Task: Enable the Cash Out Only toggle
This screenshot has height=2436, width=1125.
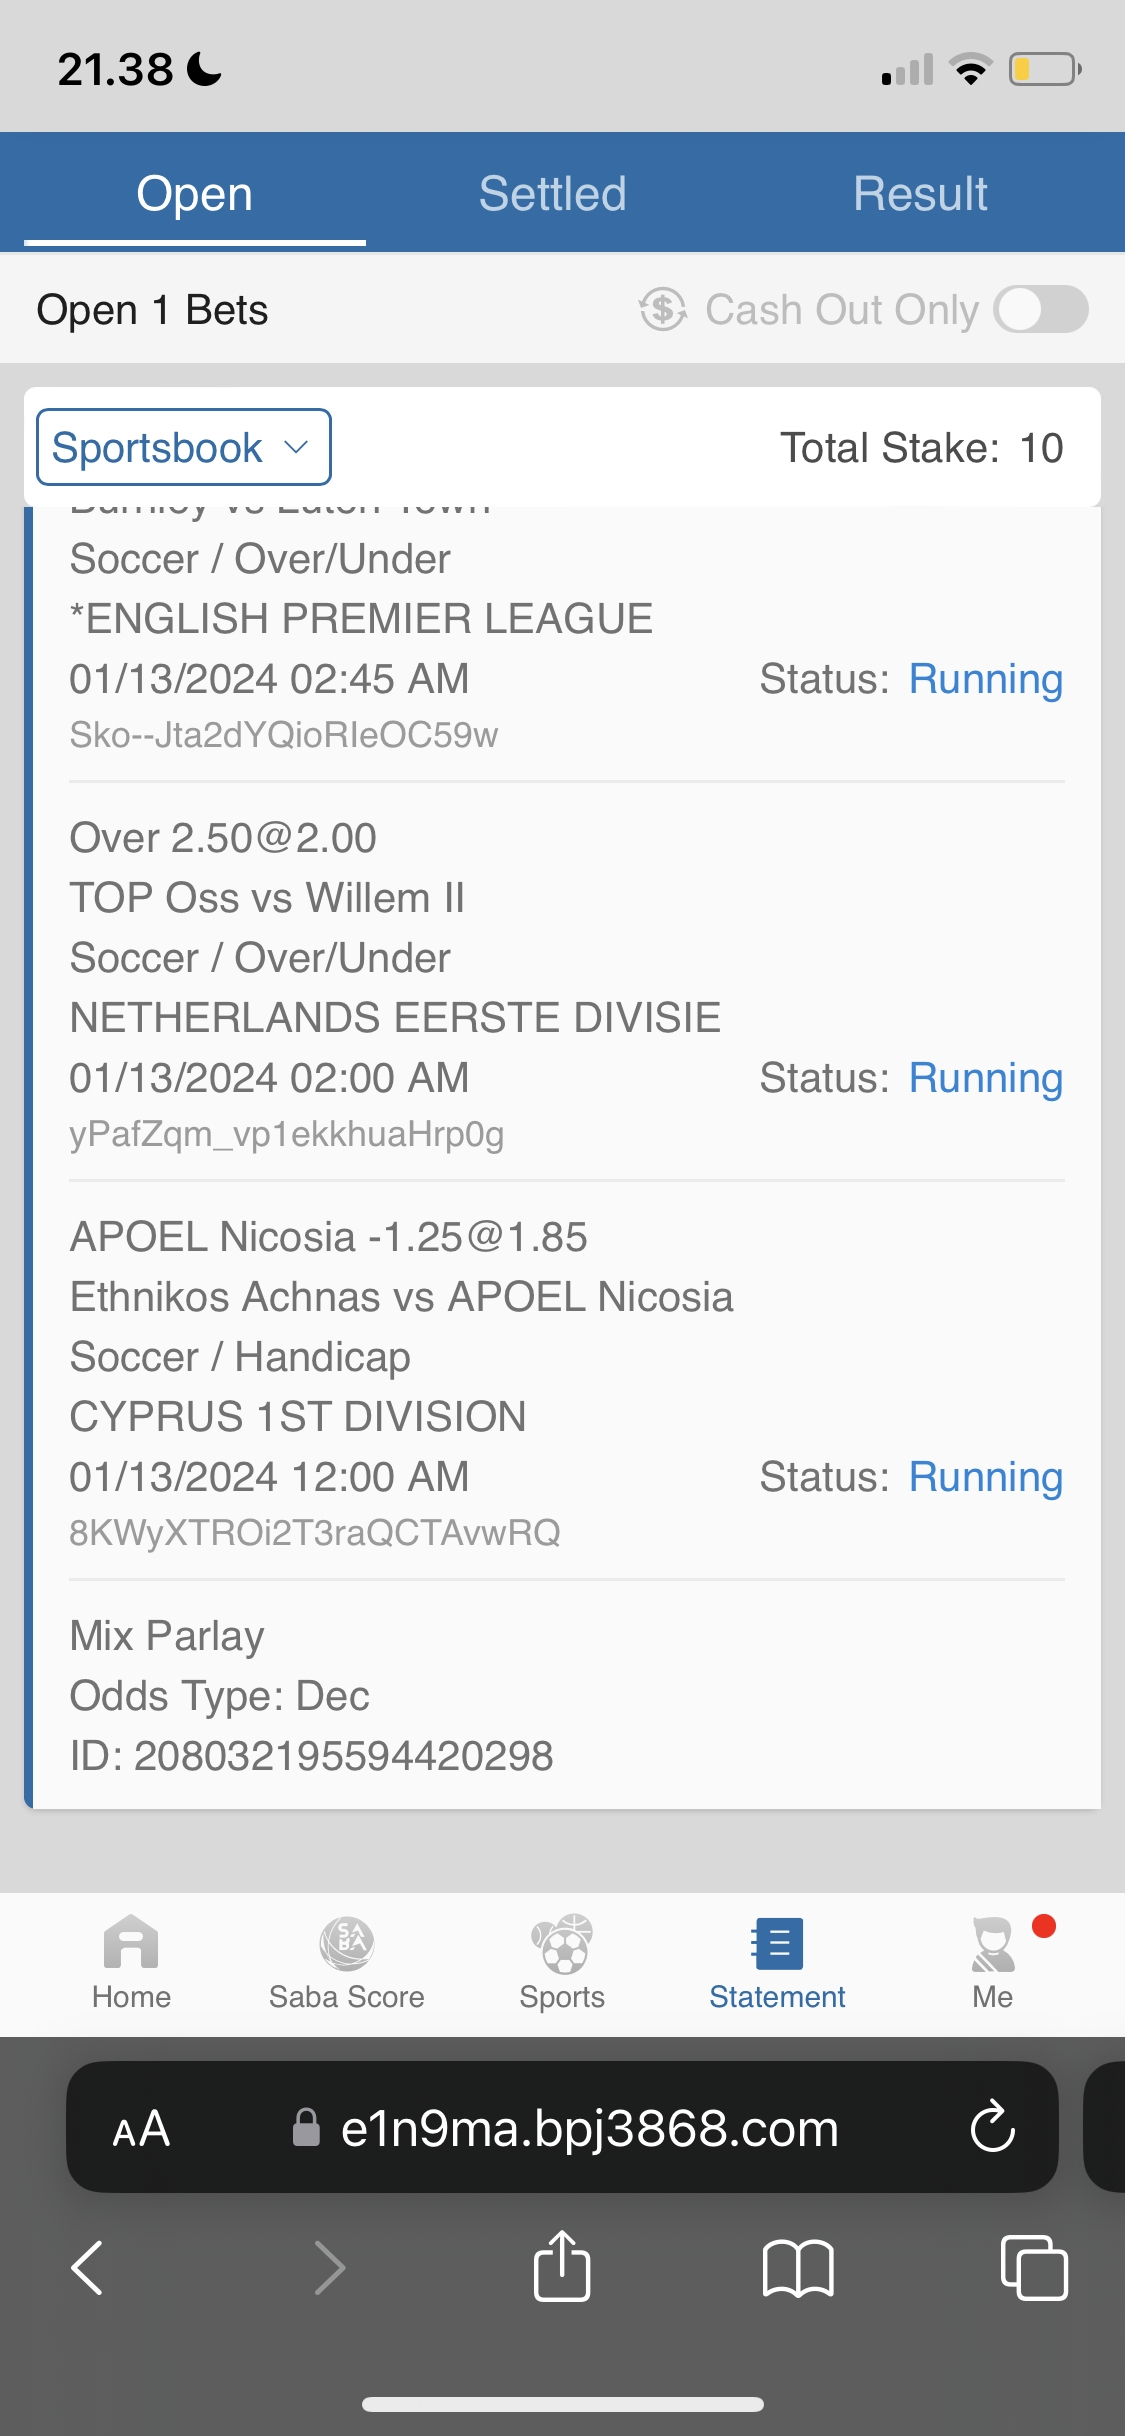Action: (1040, 309)
